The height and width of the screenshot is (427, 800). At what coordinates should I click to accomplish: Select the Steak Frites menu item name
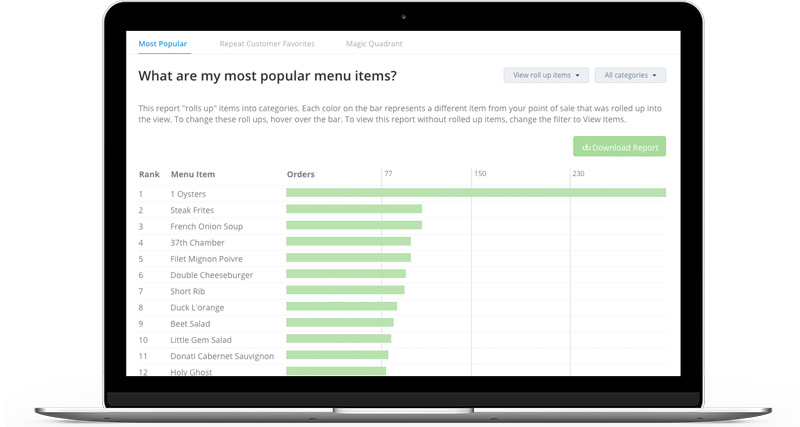coord(192,210)
